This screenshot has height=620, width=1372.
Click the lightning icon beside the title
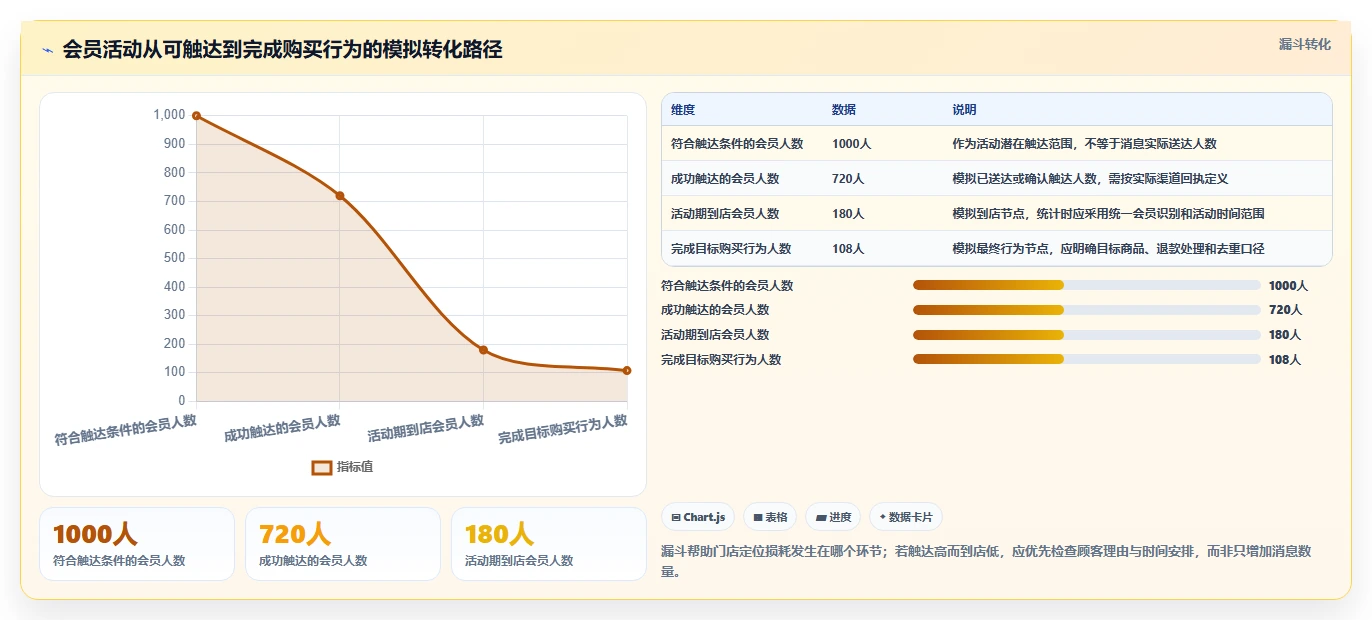47,51
